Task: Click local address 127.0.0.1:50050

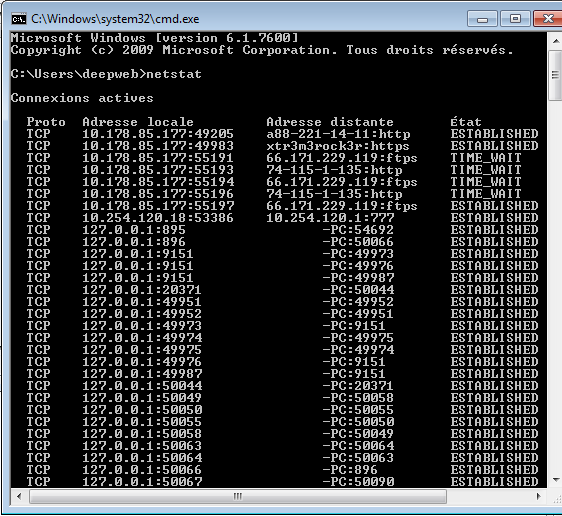Action: [142, 410]
